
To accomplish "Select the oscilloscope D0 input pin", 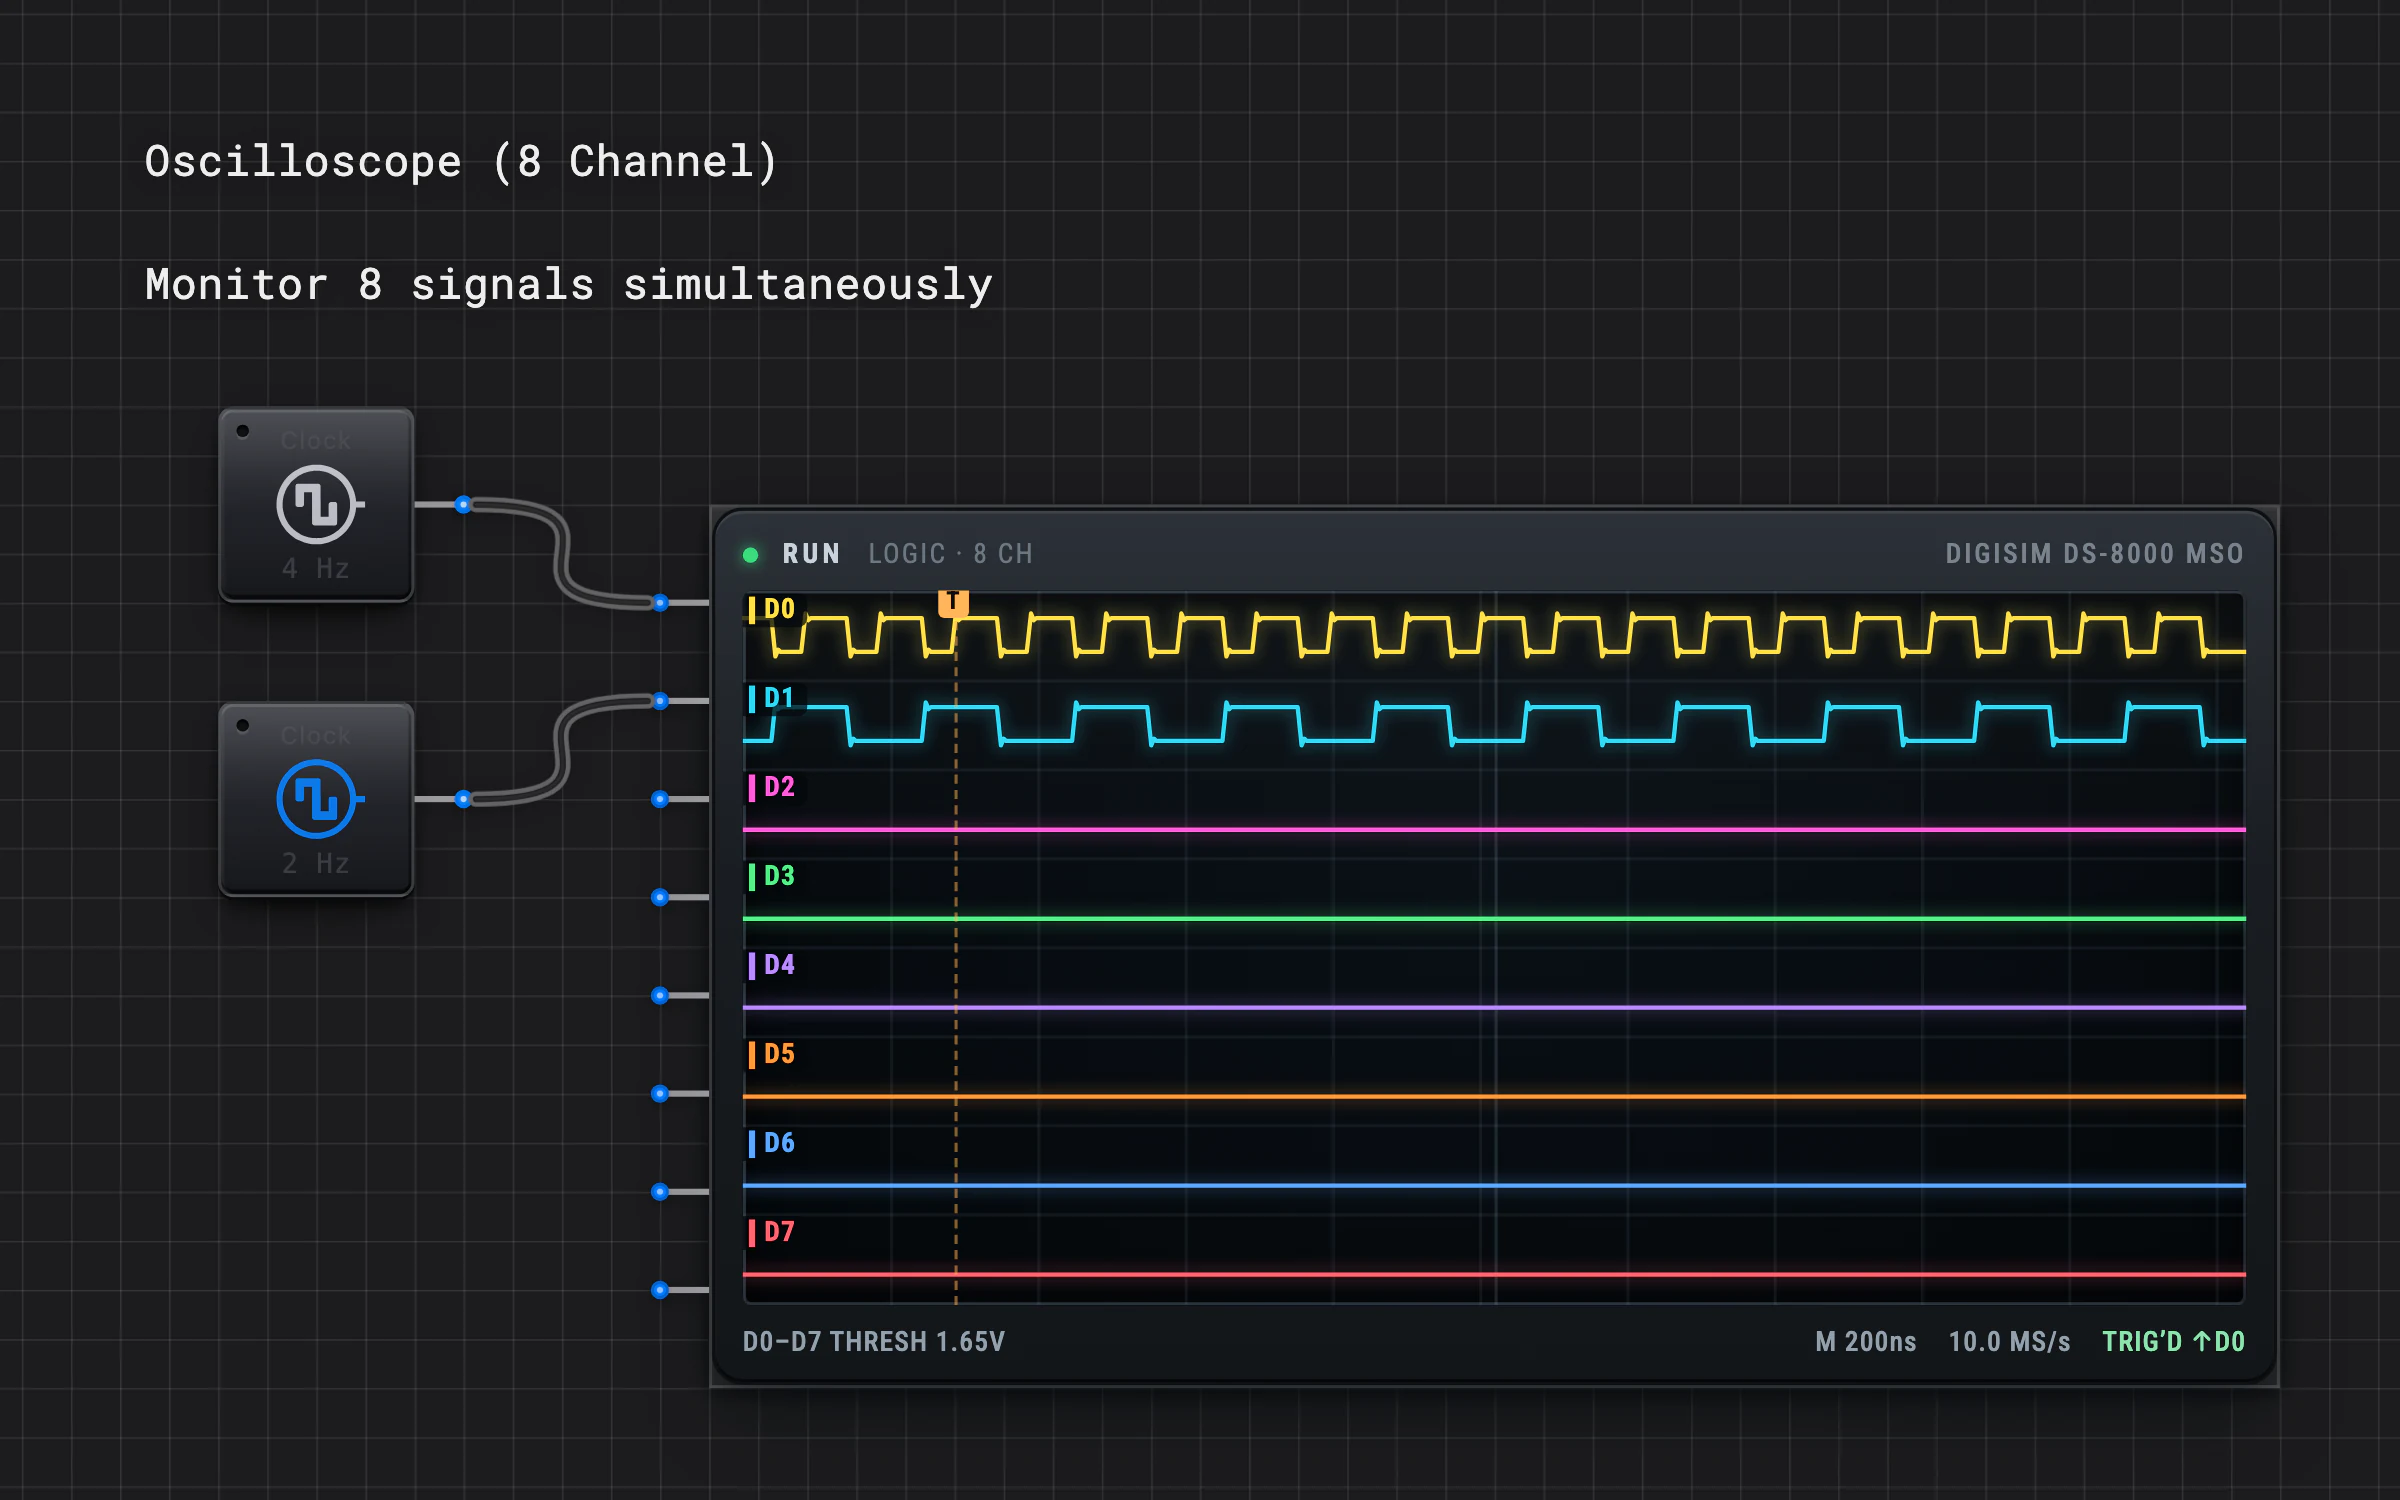I will pyautogui.click(x=660, y=603).
